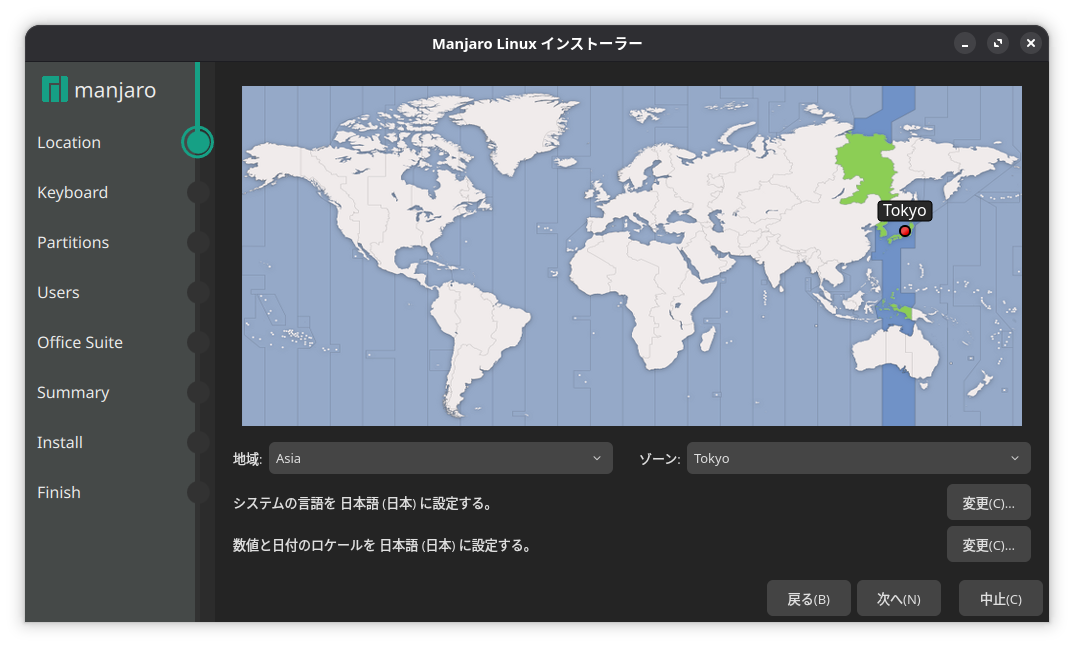Open the ゾーン Tokyo zone dropdown
This screenshot has height=647, width=1074.
pos(858,458)
